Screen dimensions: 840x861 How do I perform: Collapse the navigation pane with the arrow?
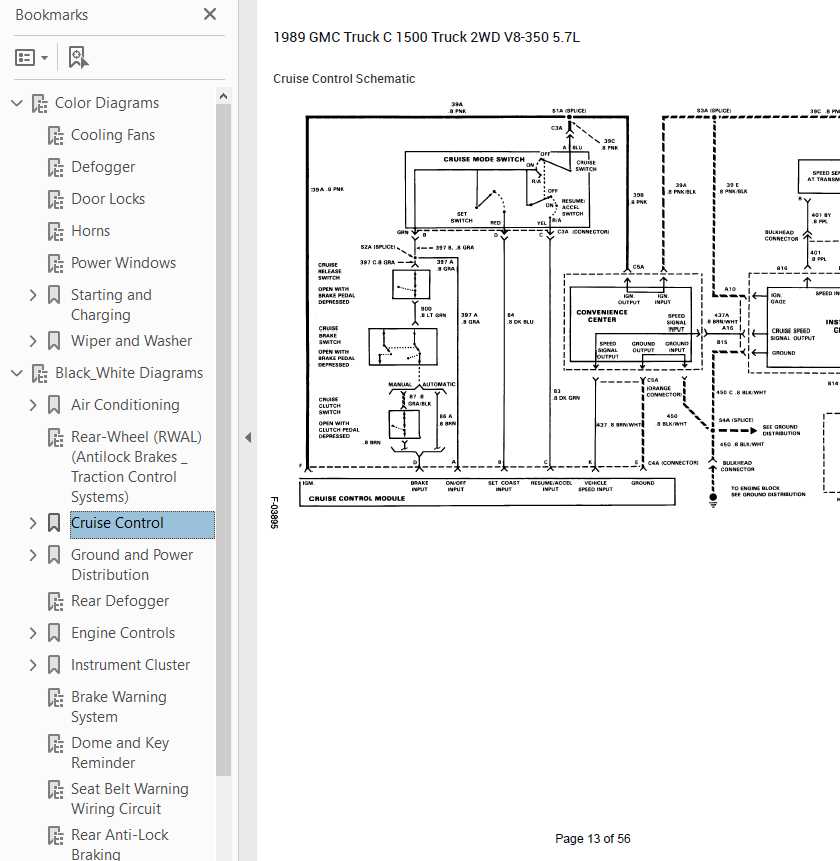[x=248, y=438]
